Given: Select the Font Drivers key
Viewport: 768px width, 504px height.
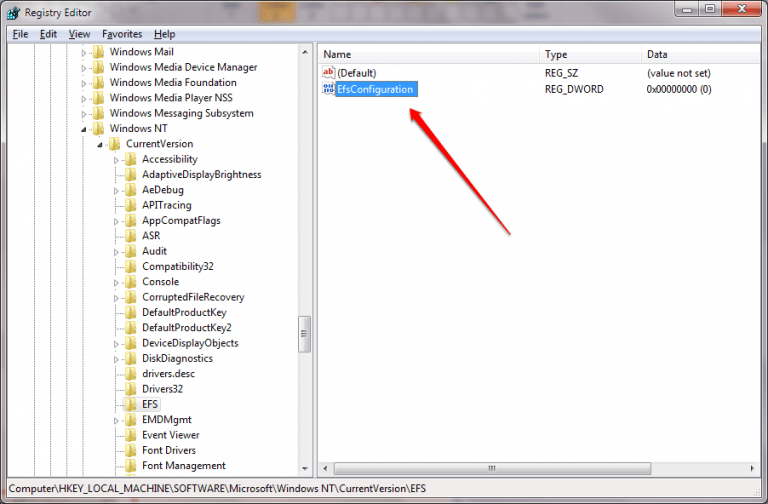Looking at the screenshot, I should coord(169,450).
